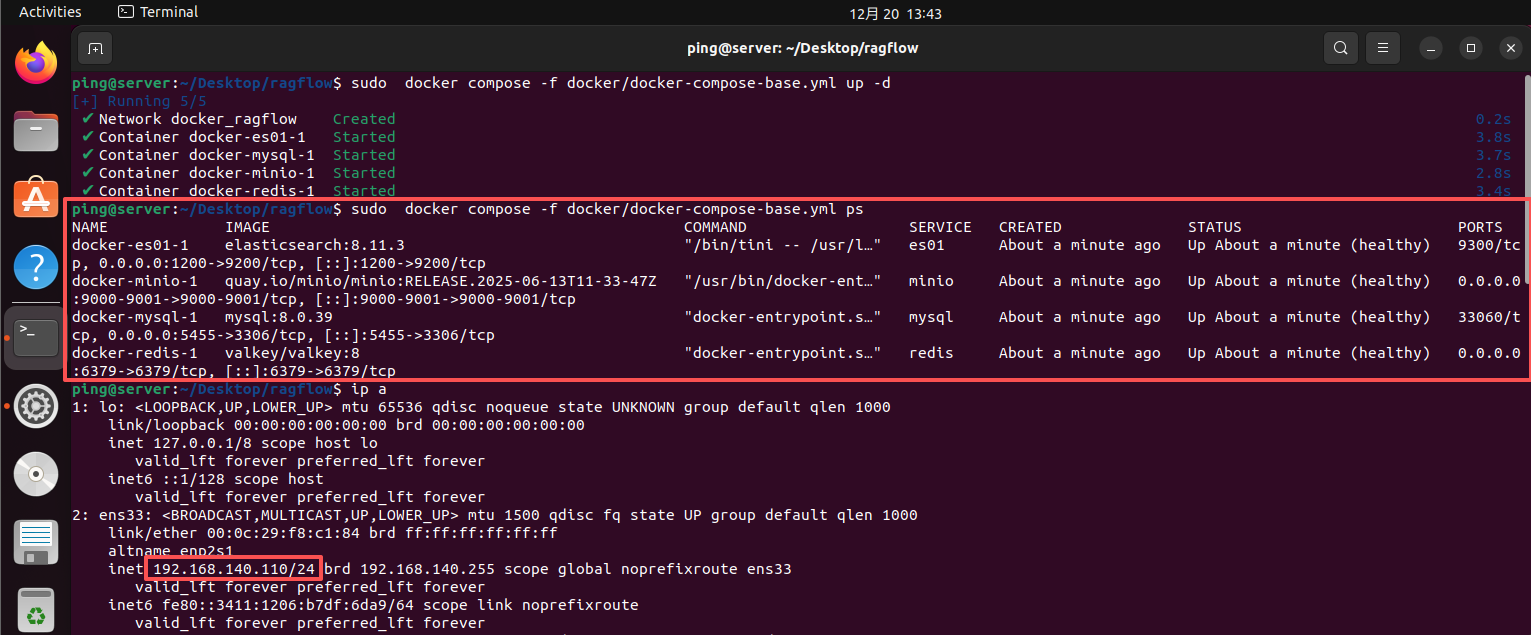Screen dimensions: 1531x635
Task: Open Settings with the gear dock icon
Action: 35,406
